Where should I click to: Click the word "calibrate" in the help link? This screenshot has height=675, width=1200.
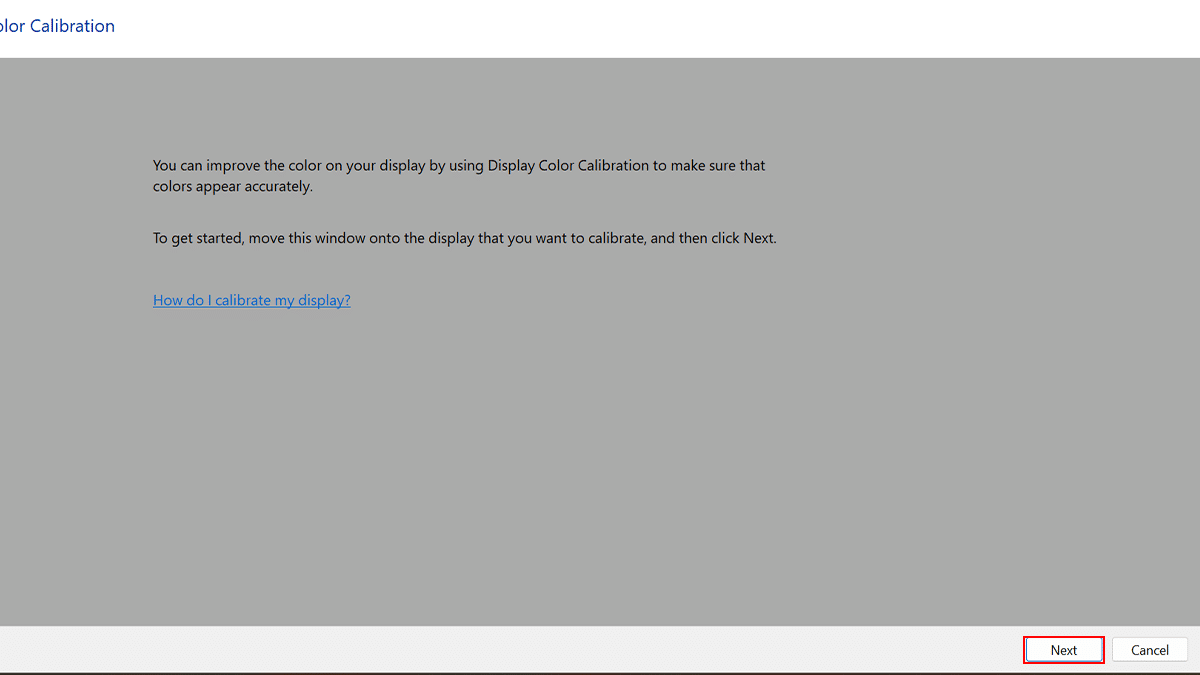tap(243, 300)
